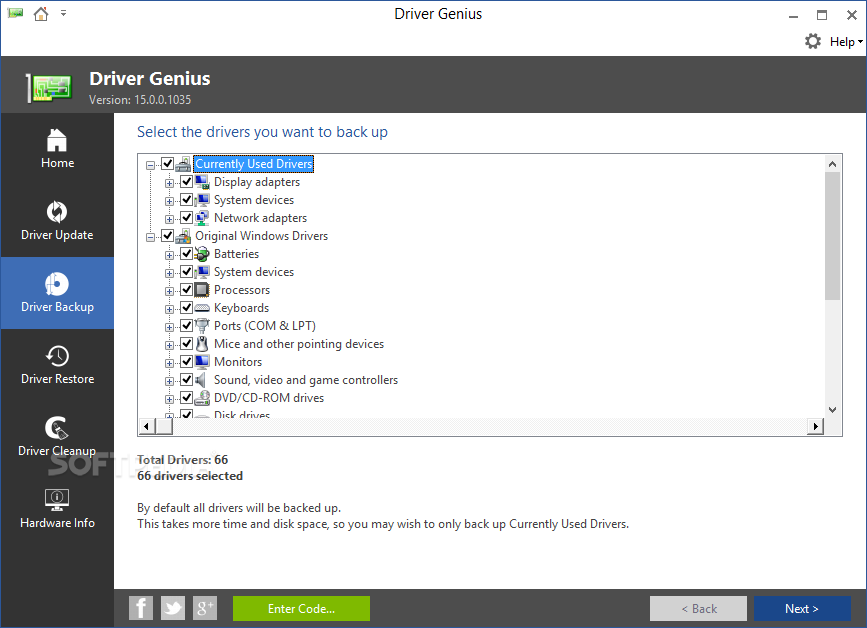Screen dimensions: 867x628
Task: Collapse Currently Used Drivers tree node
Action: click(150, 165)
